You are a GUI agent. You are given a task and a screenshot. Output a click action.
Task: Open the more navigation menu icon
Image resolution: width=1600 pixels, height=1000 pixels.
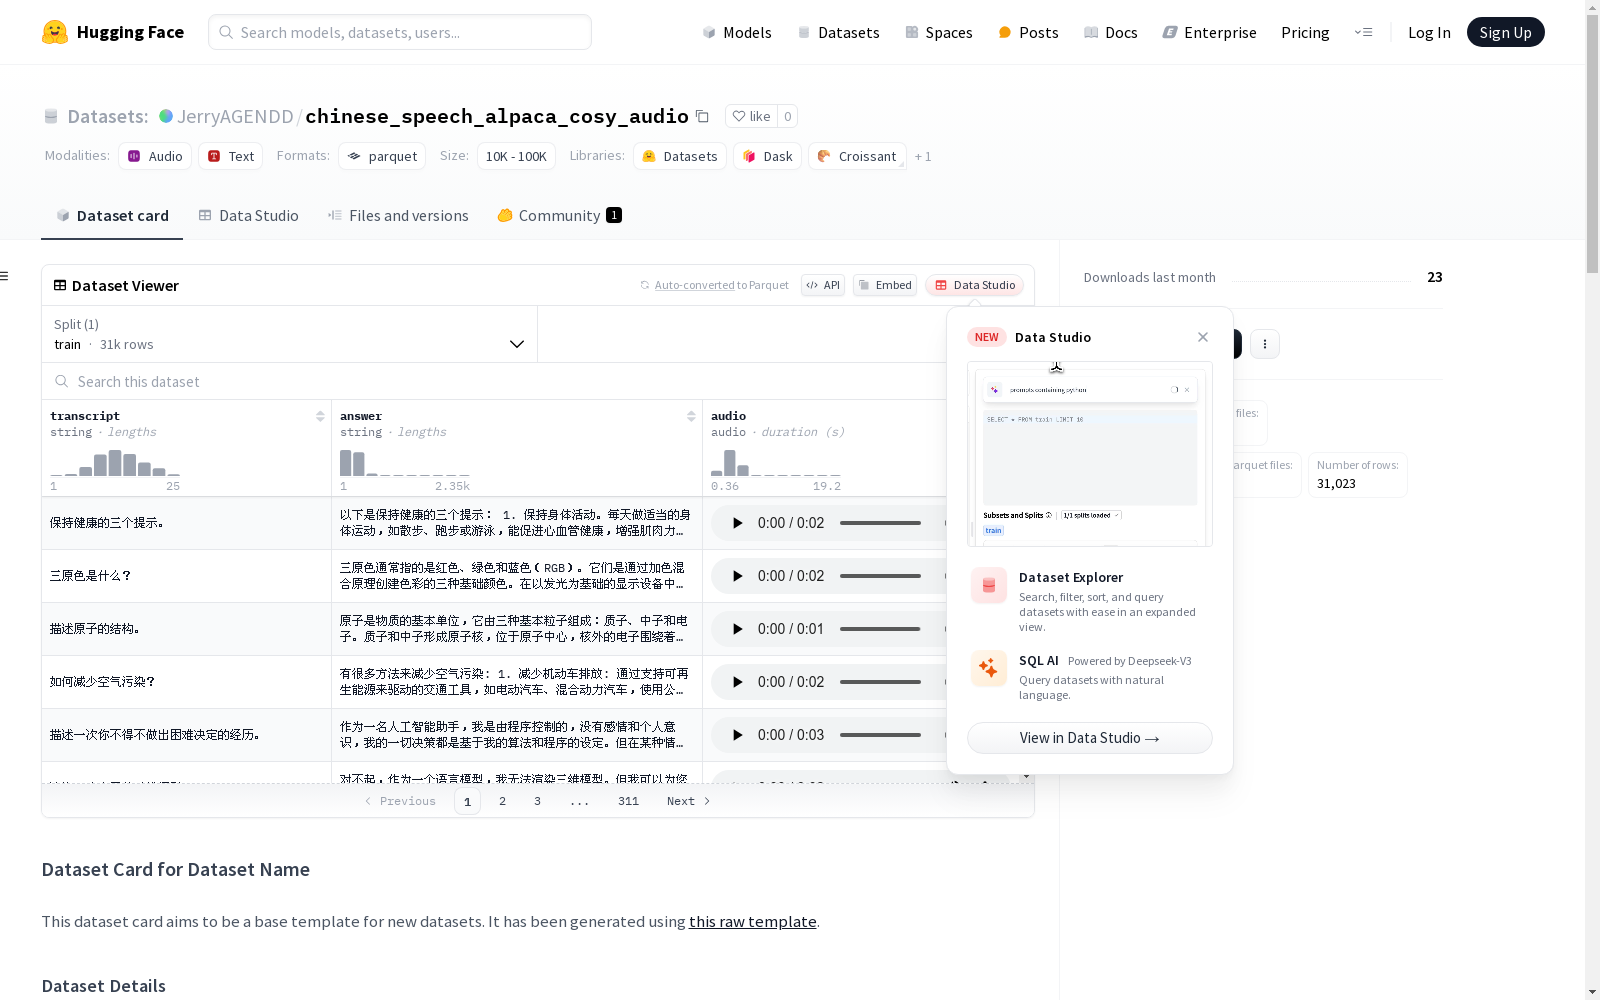coord(1363,32)
